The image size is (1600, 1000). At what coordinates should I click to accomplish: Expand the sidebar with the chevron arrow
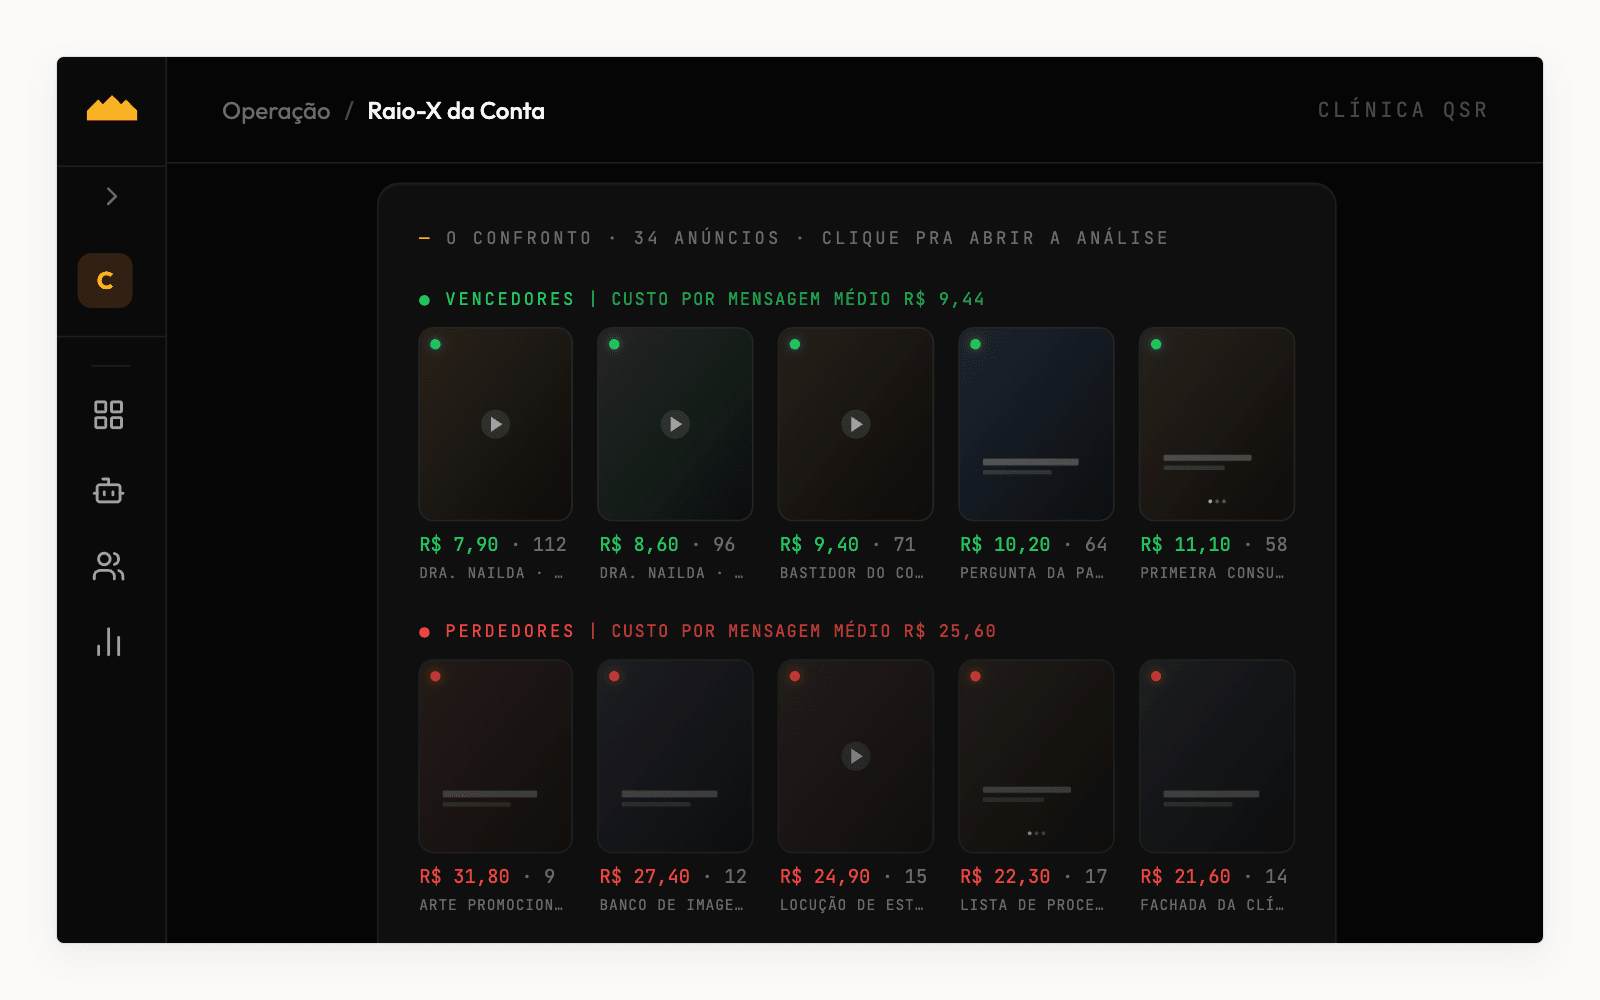(112, 196)
